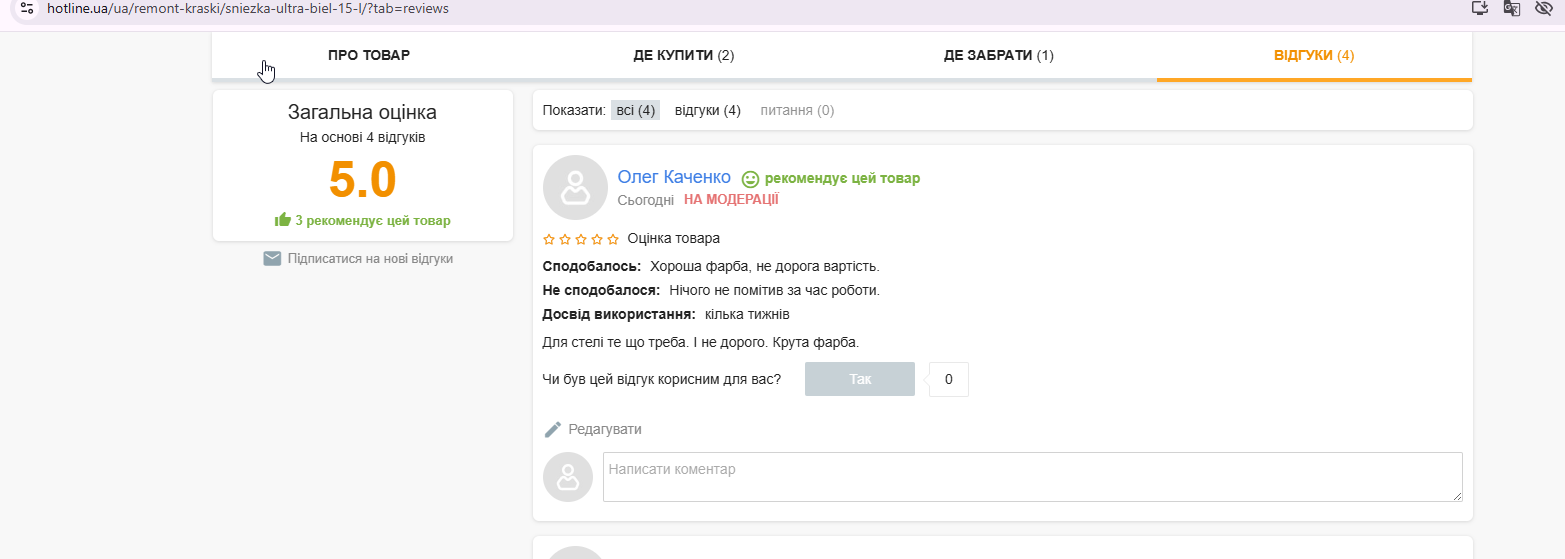Click the browser address bar URL

tap(248, 8)
